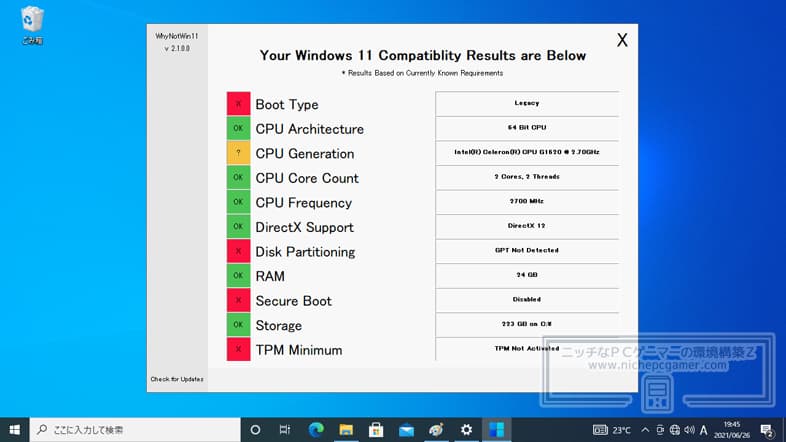Click the WhyNotWin11 taskbar icon
Image resolution: width=786 pixels, height=442 pixels.
pos(496,430)
